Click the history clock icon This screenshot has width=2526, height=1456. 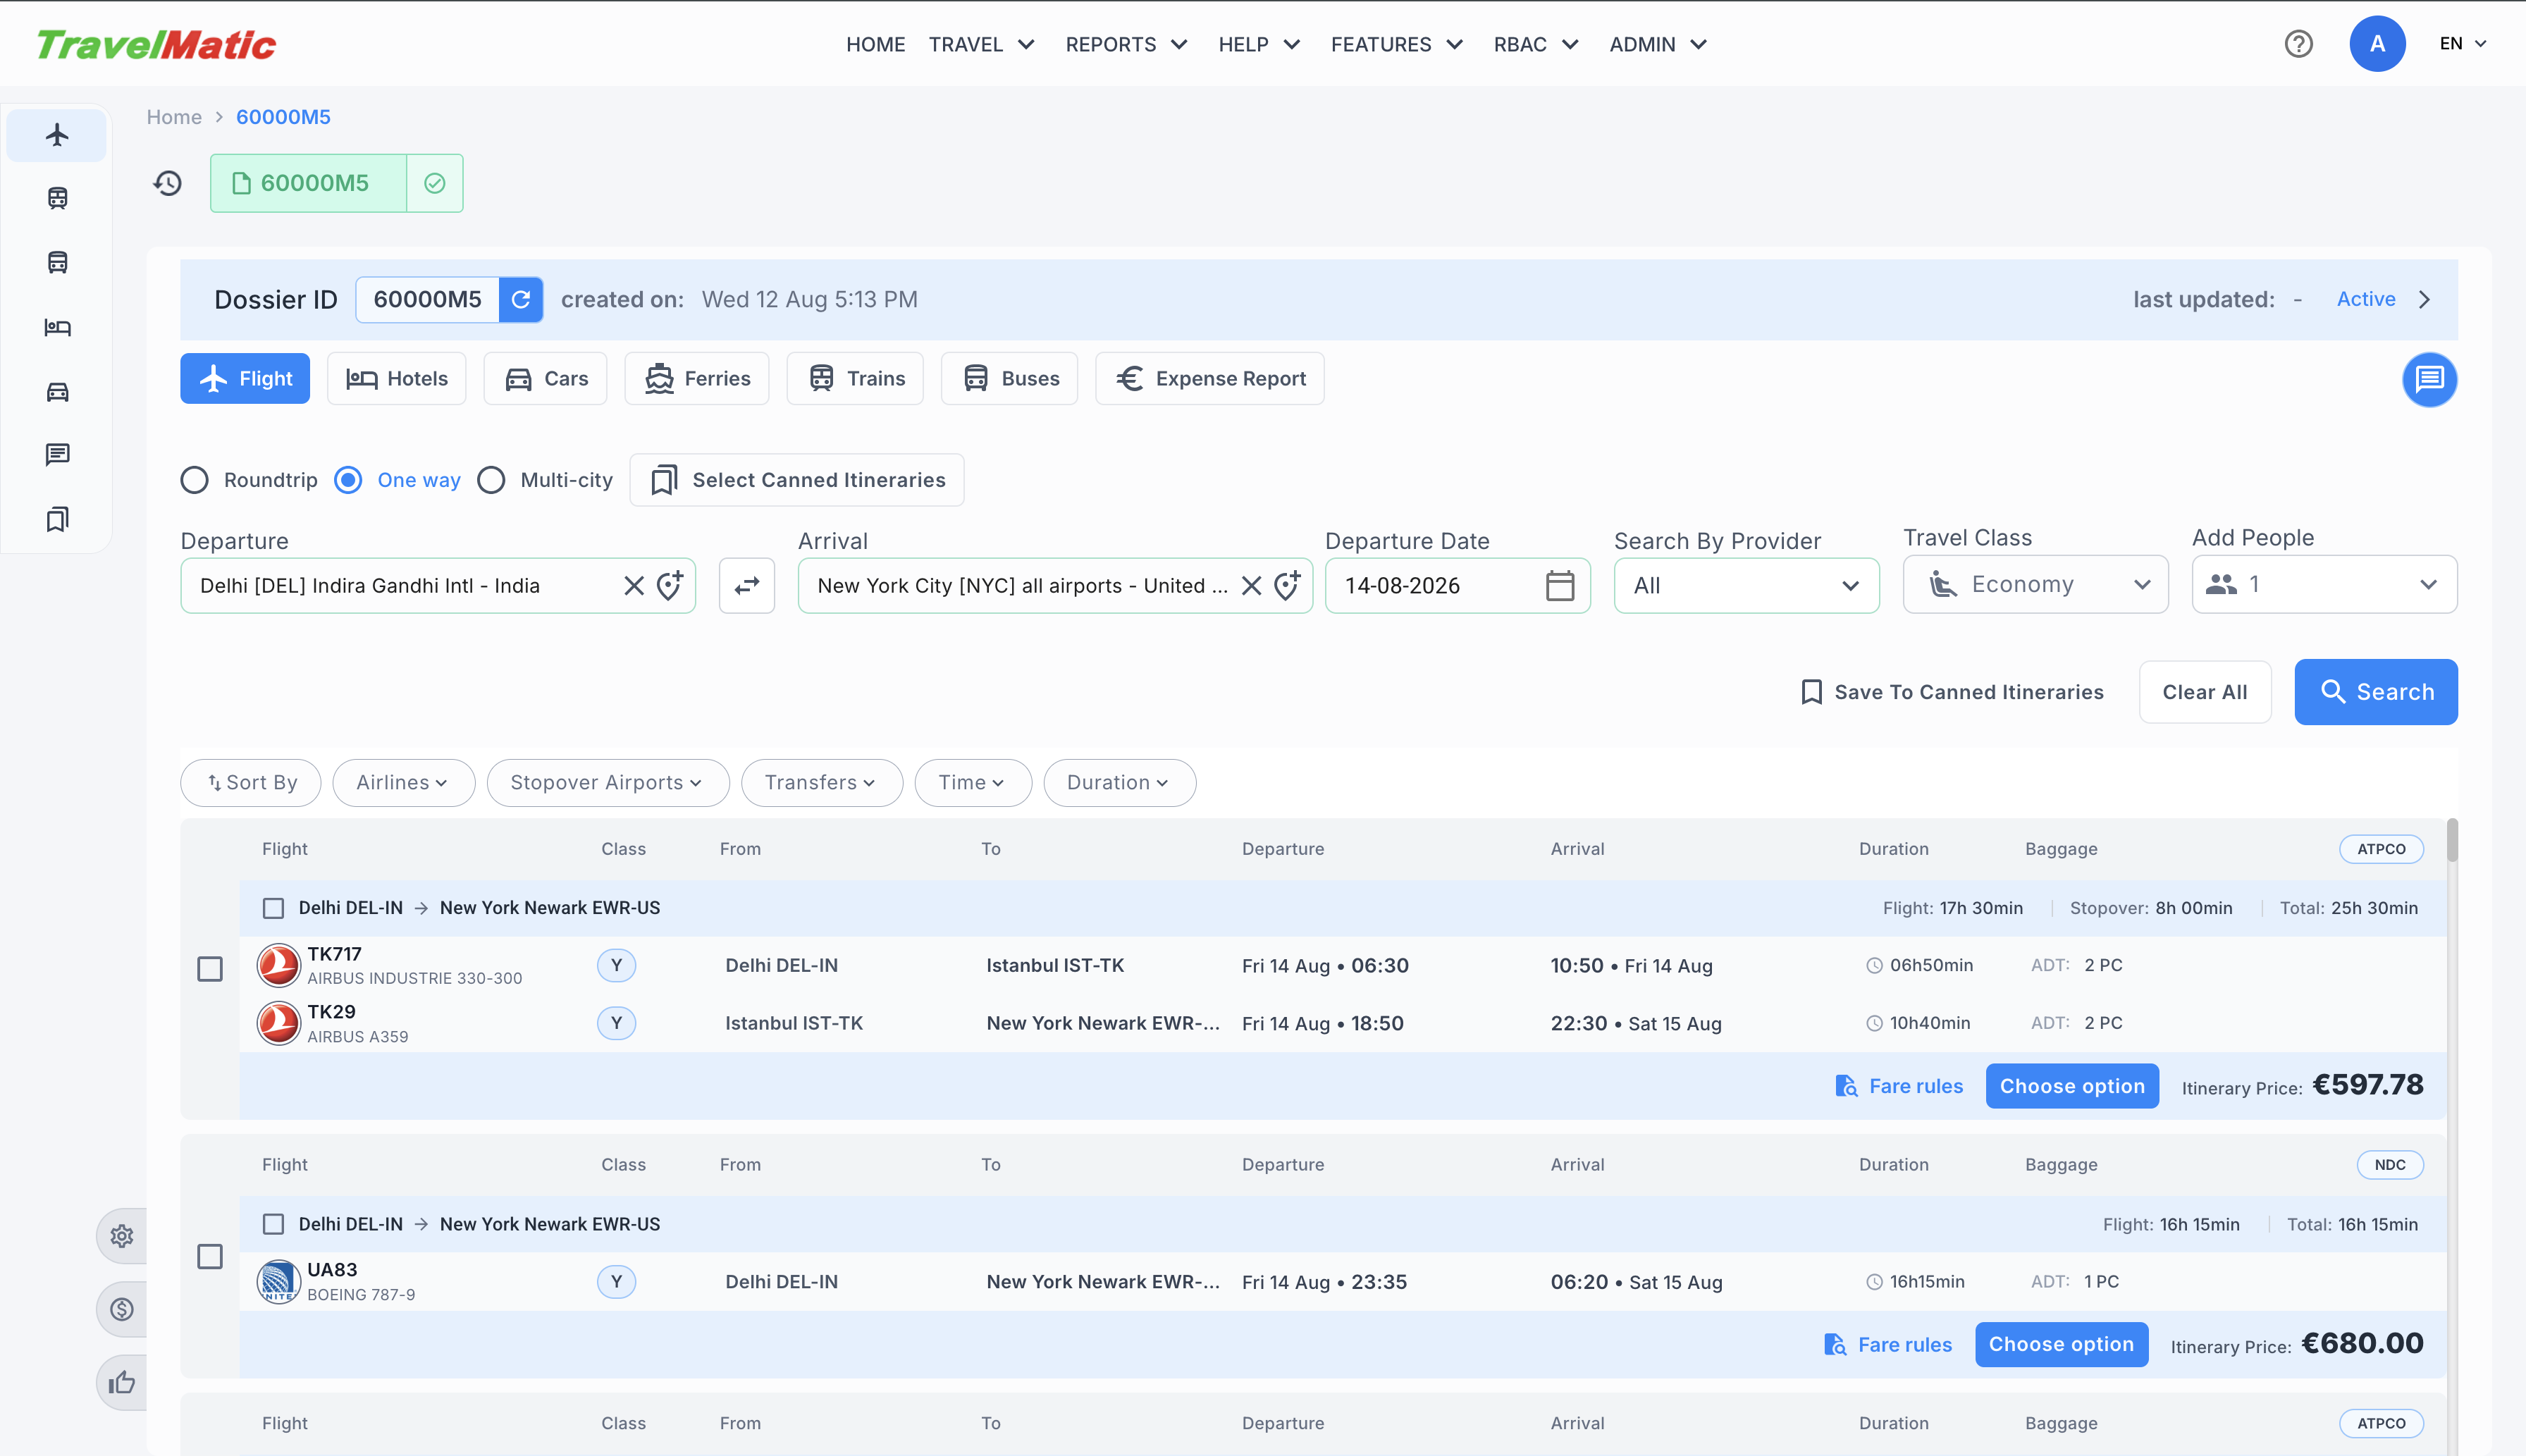(167, 183)
